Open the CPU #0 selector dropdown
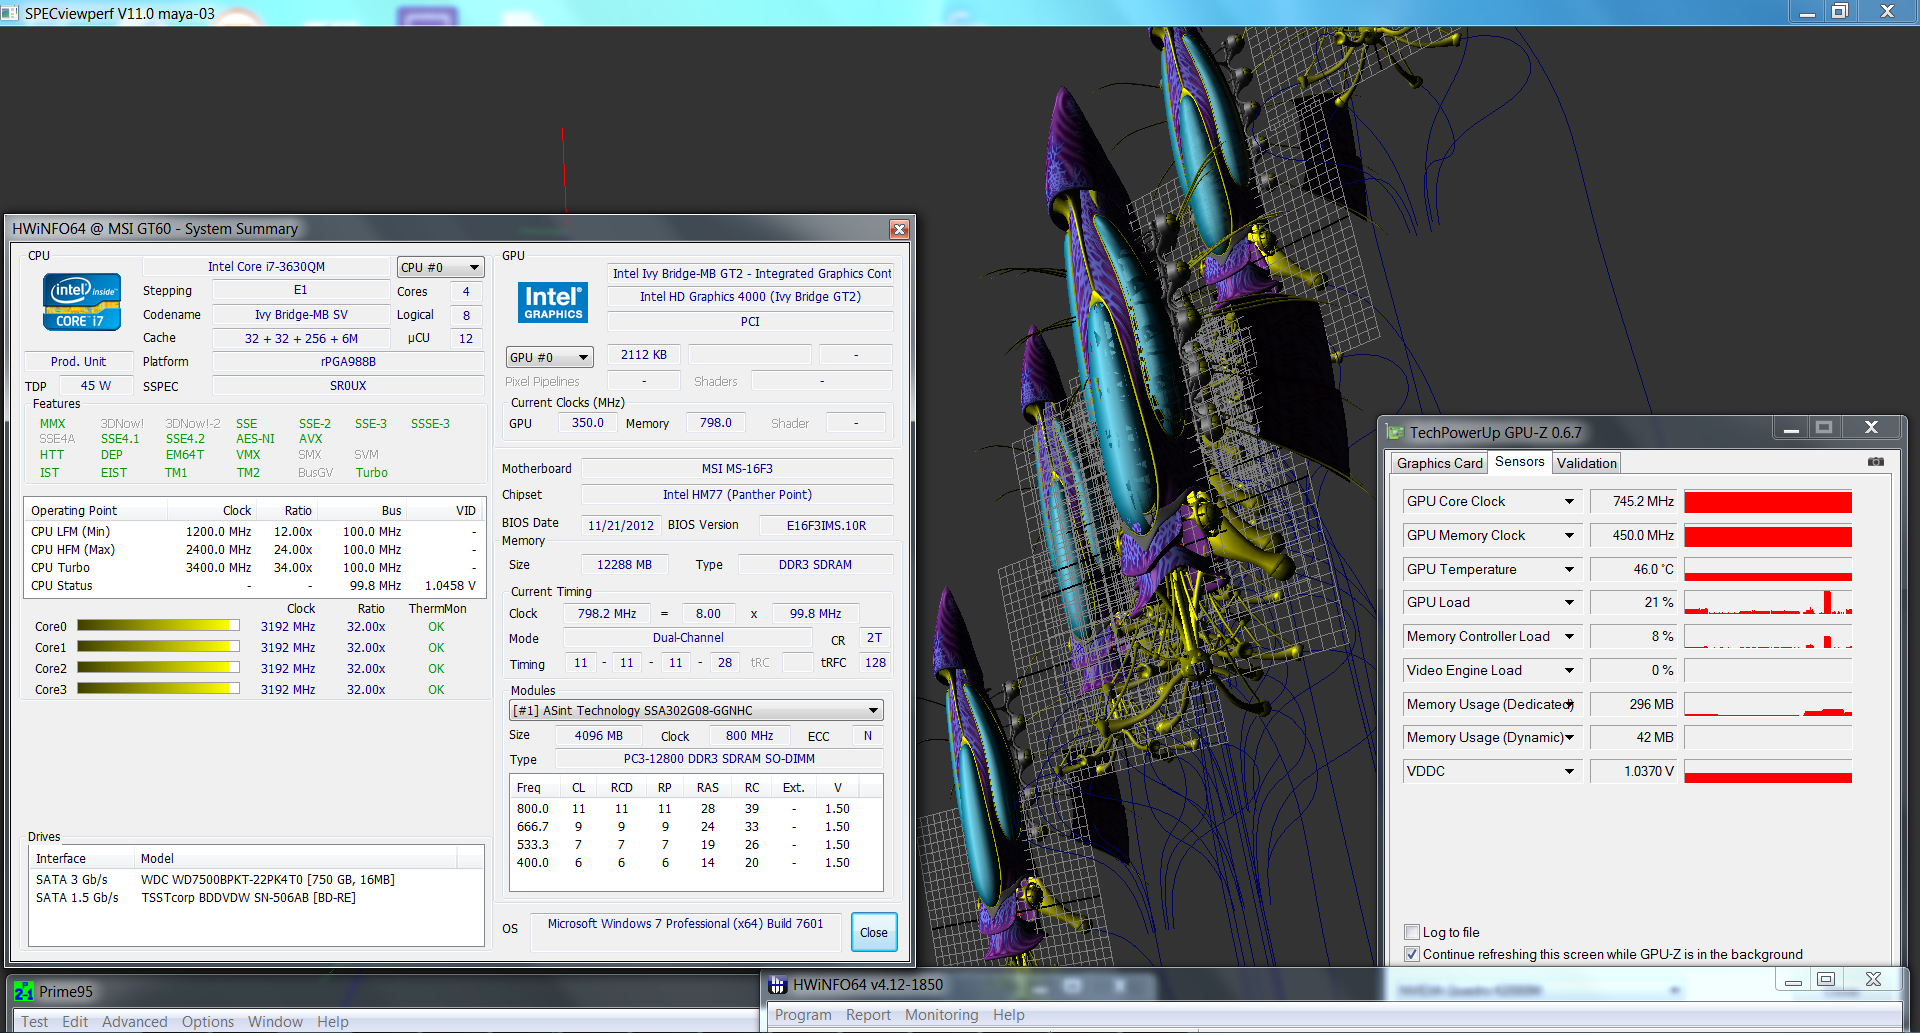The image size is (1920, 1033). (x=440, y=267)
